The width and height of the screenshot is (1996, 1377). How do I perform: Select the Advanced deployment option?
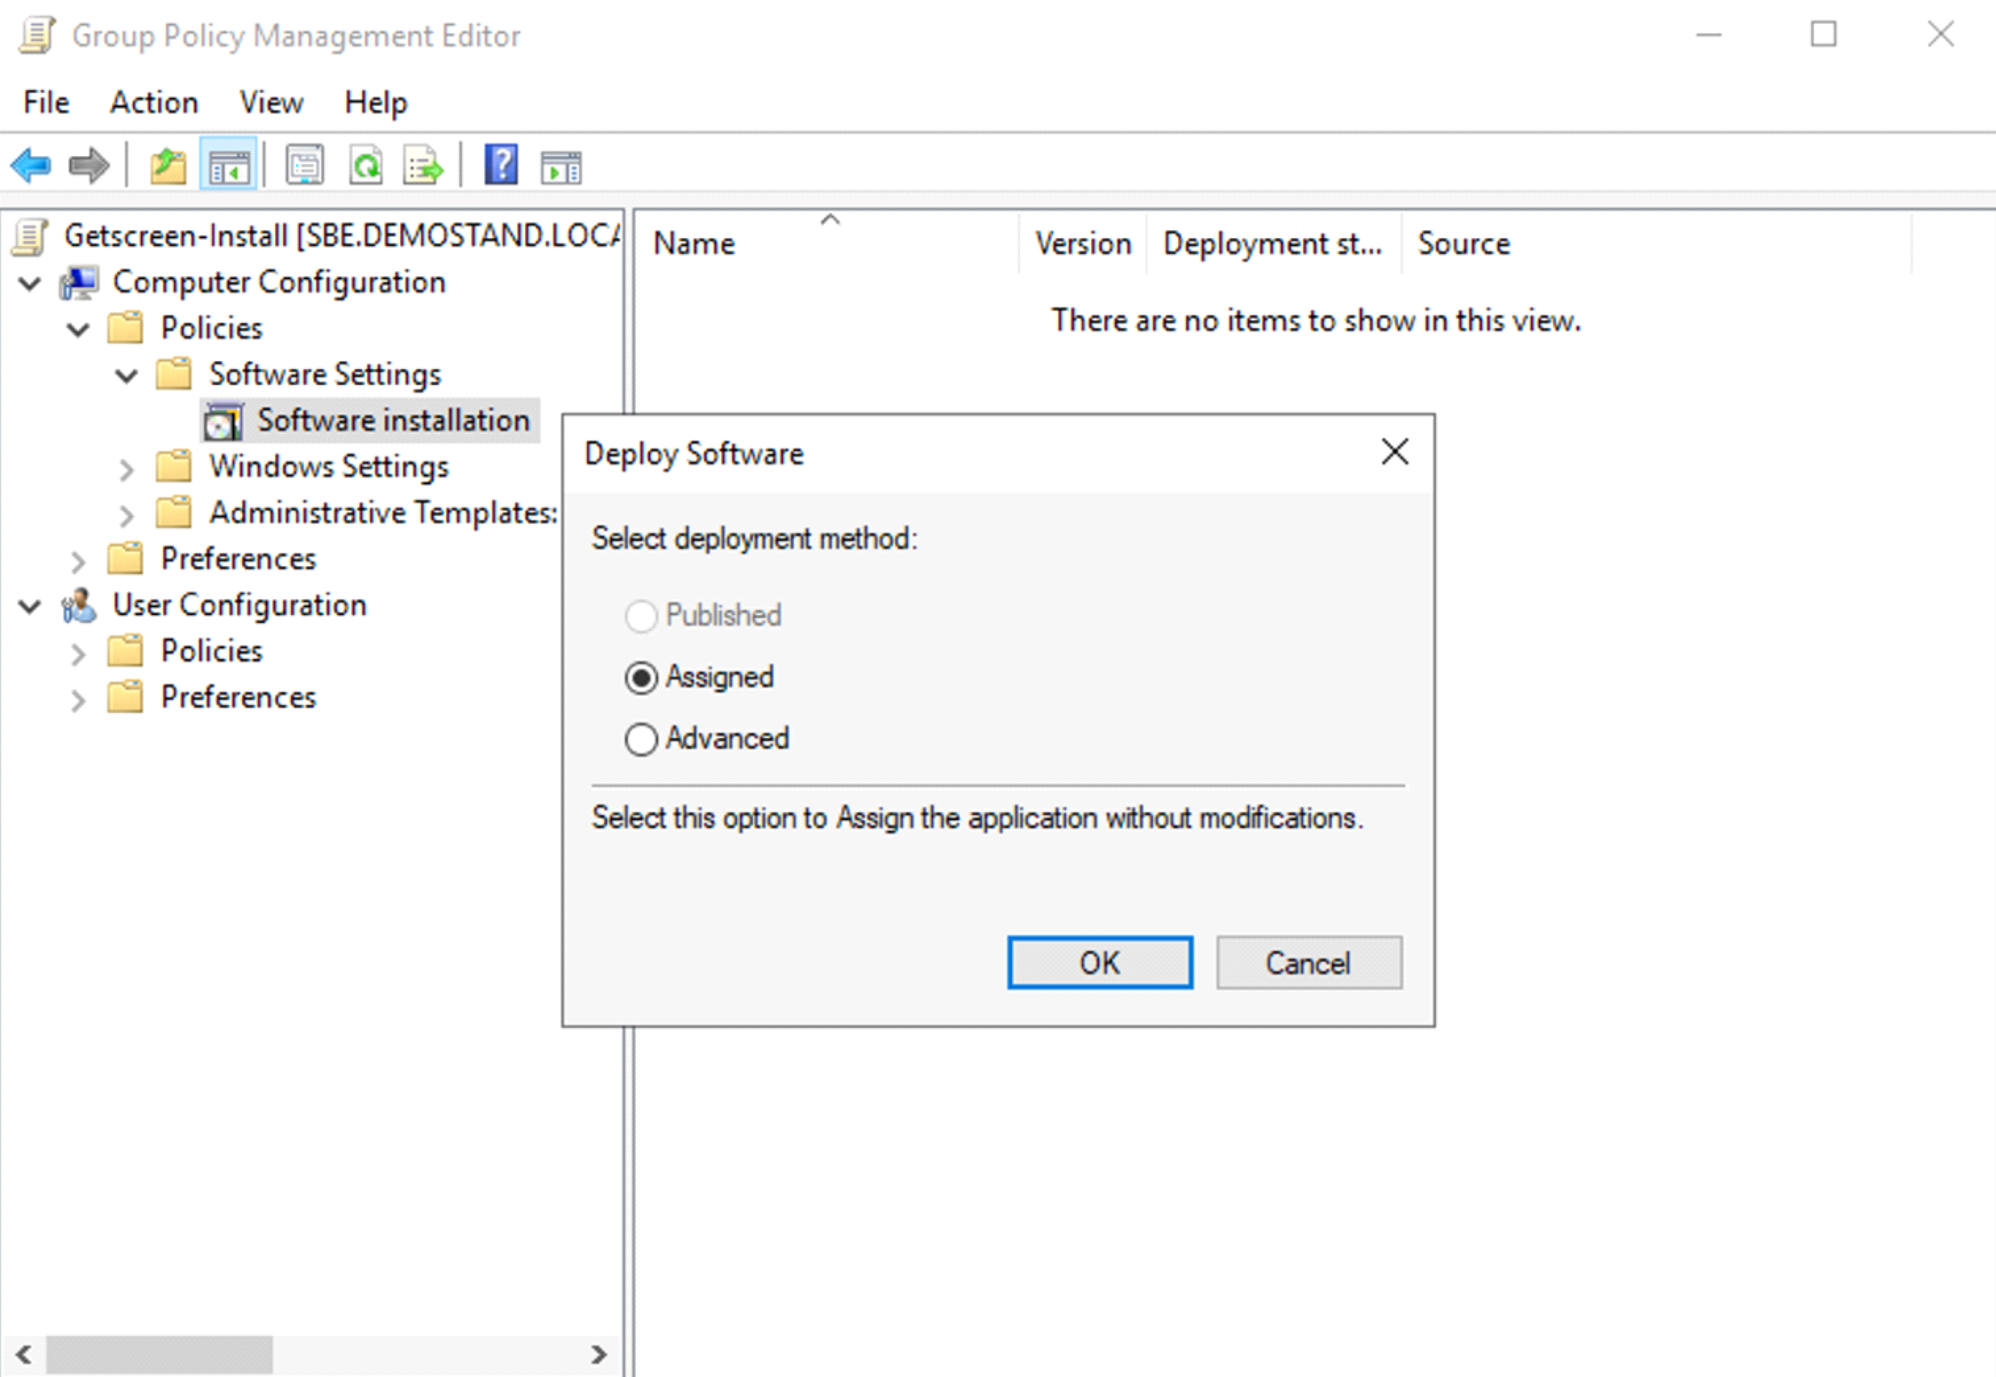(x=641, y=739)
